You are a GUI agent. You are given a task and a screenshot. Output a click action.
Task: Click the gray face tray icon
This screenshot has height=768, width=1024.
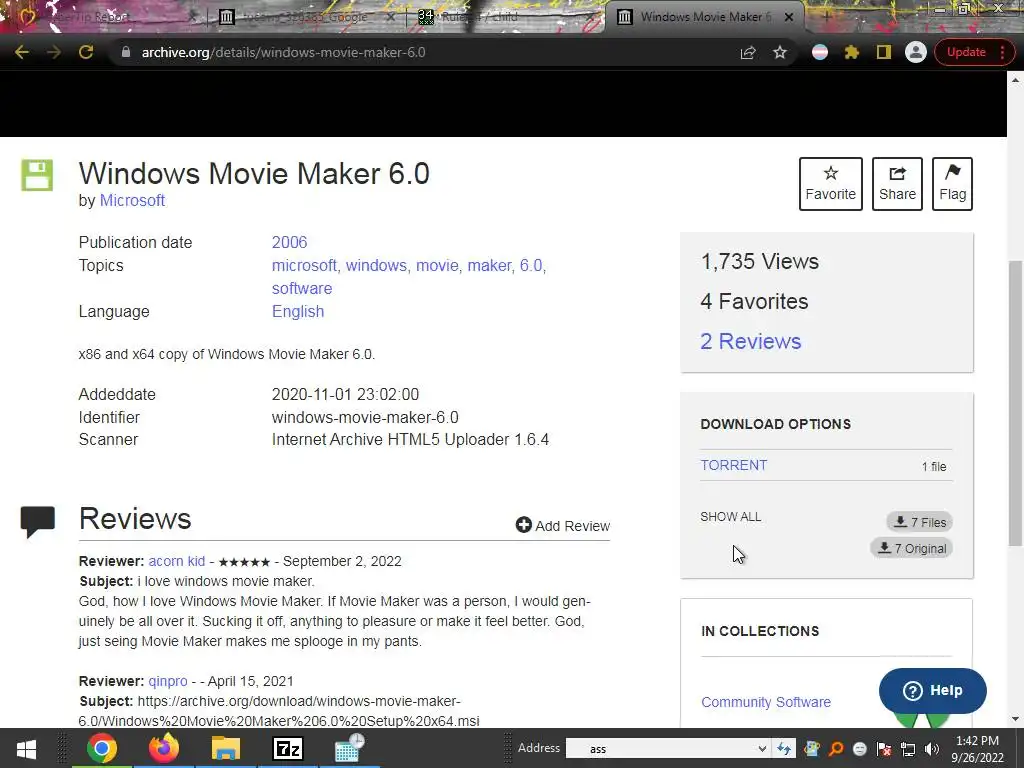point(860,749)
